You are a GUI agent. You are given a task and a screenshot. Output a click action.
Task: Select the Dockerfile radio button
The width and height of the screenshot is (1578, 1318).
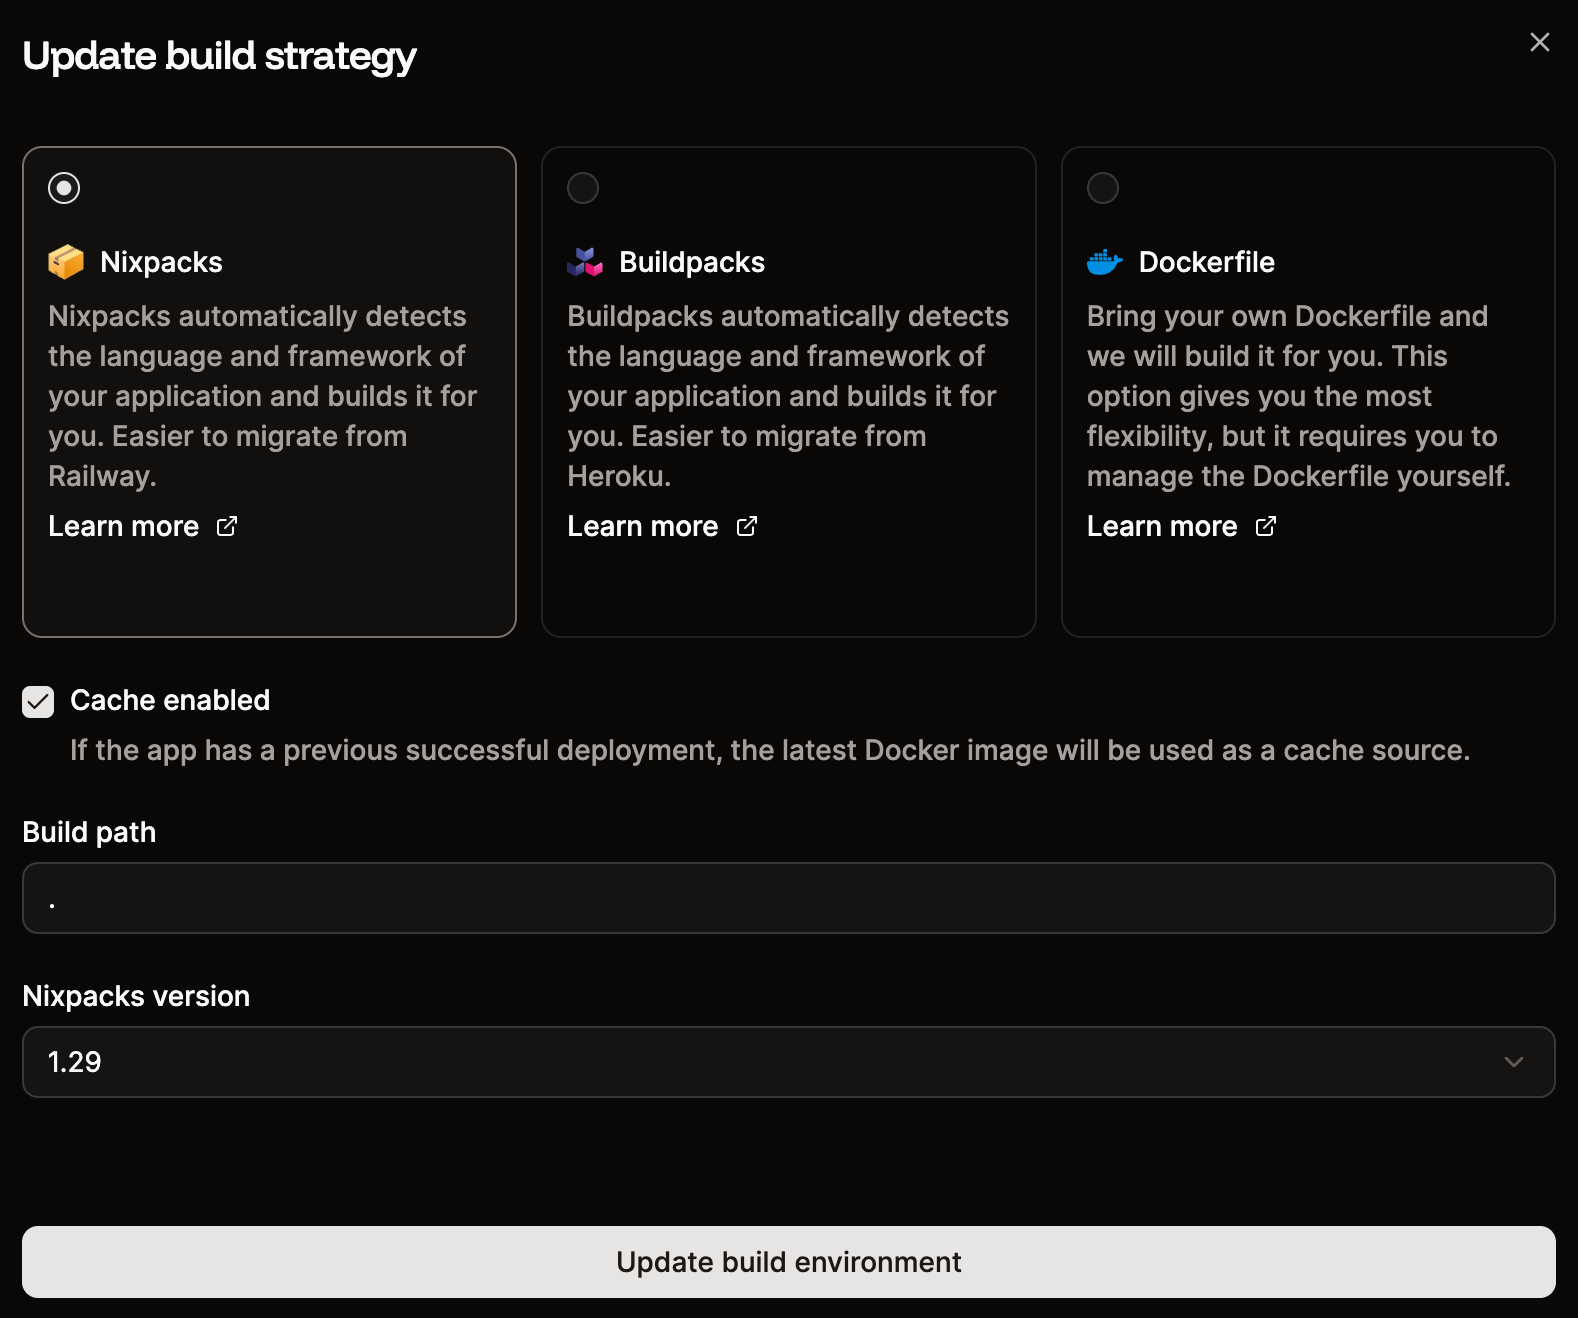pyautogui.click(x=1103, y=188)
